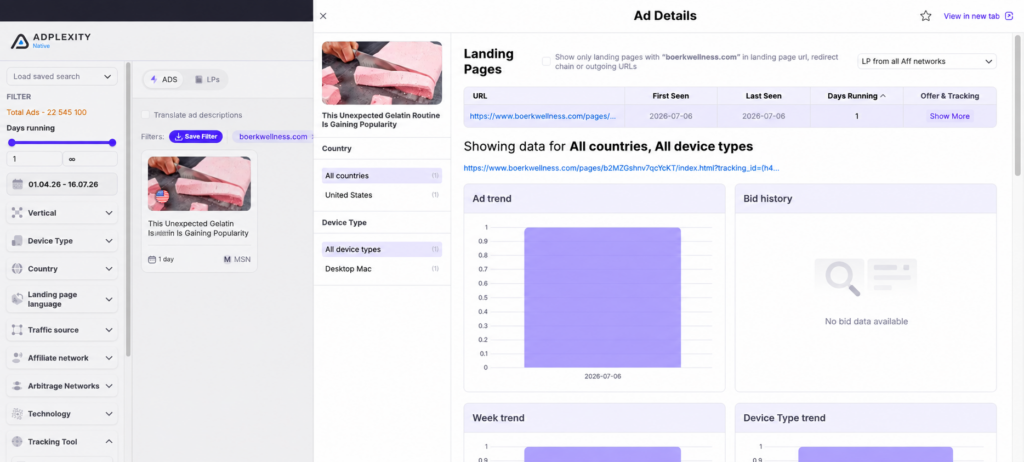Click the Vertical filter icon
1024x462 pixels.
click(17, 213)
